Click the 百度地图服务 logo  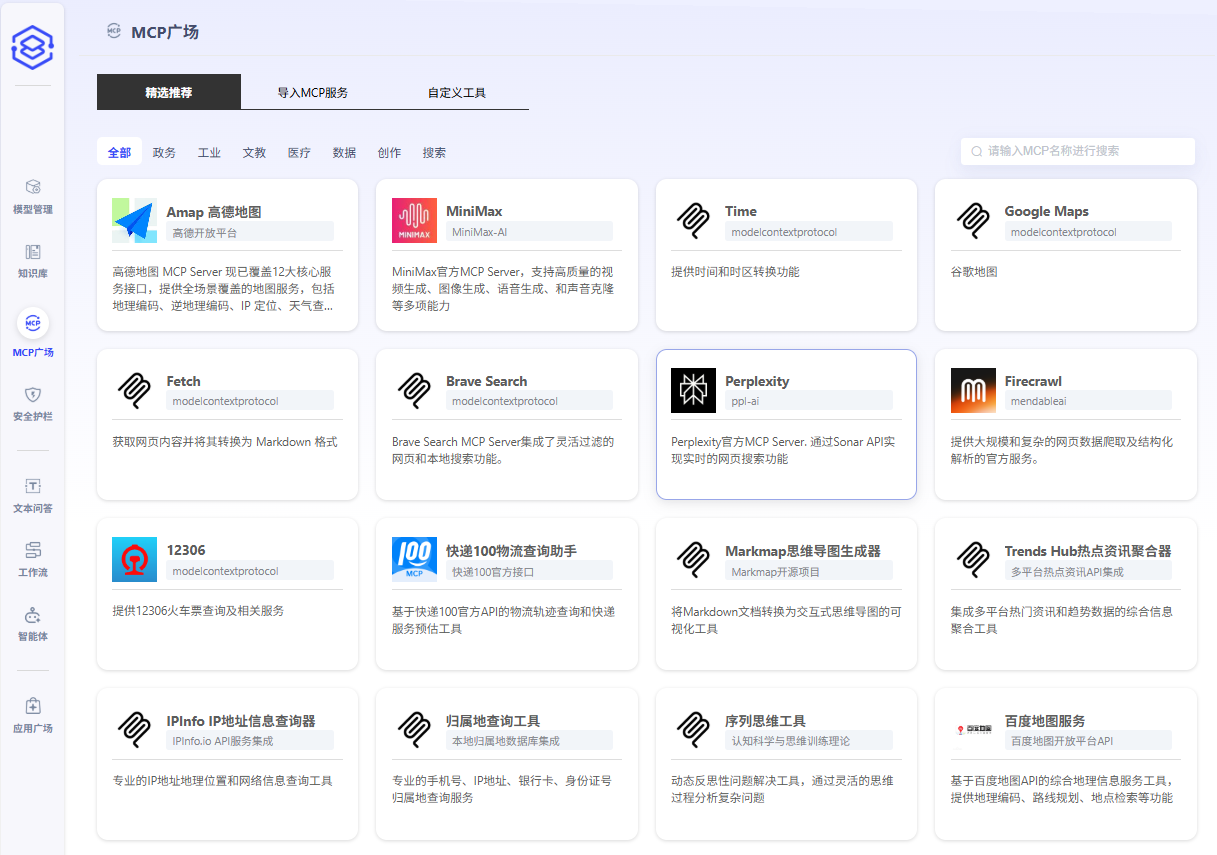(973, 730)
